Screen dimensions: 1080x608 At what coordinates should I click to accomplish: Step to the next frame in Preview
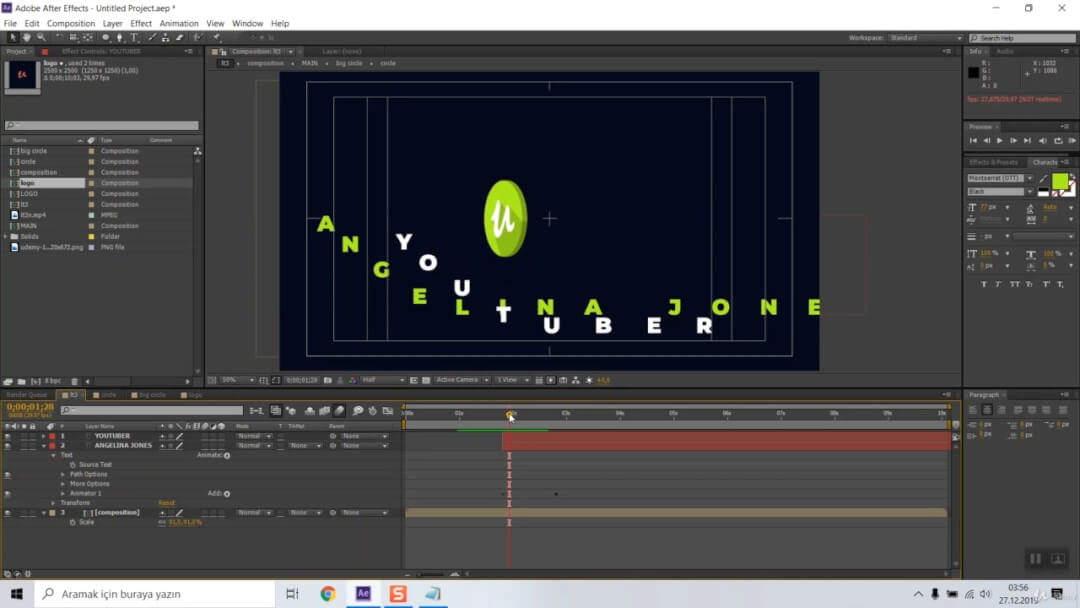1013,140
